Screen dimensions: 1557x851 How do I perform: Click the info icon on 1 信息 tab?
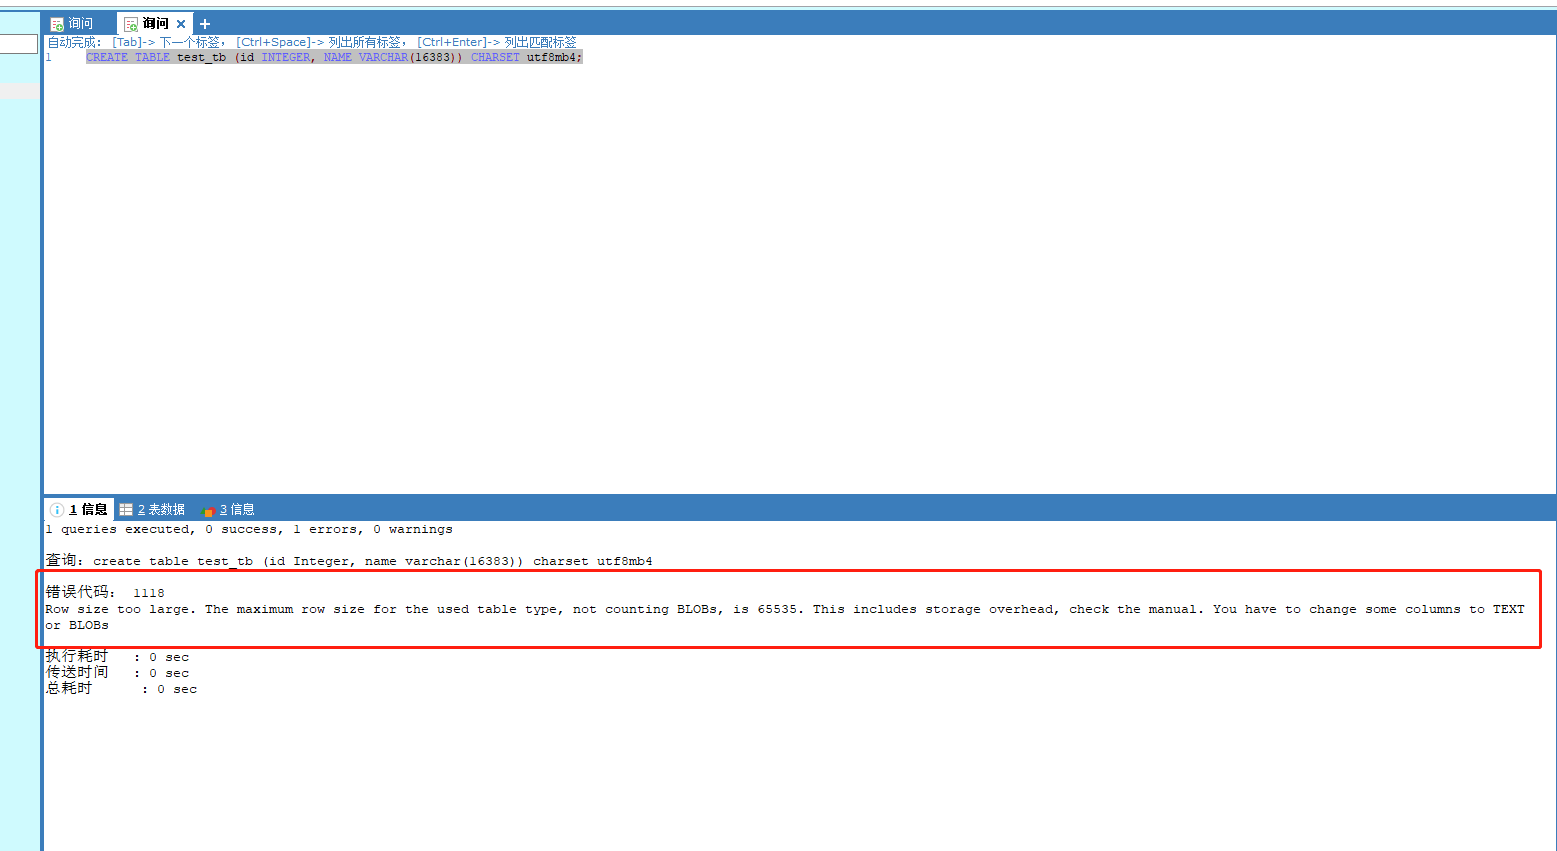coord(57,510)
